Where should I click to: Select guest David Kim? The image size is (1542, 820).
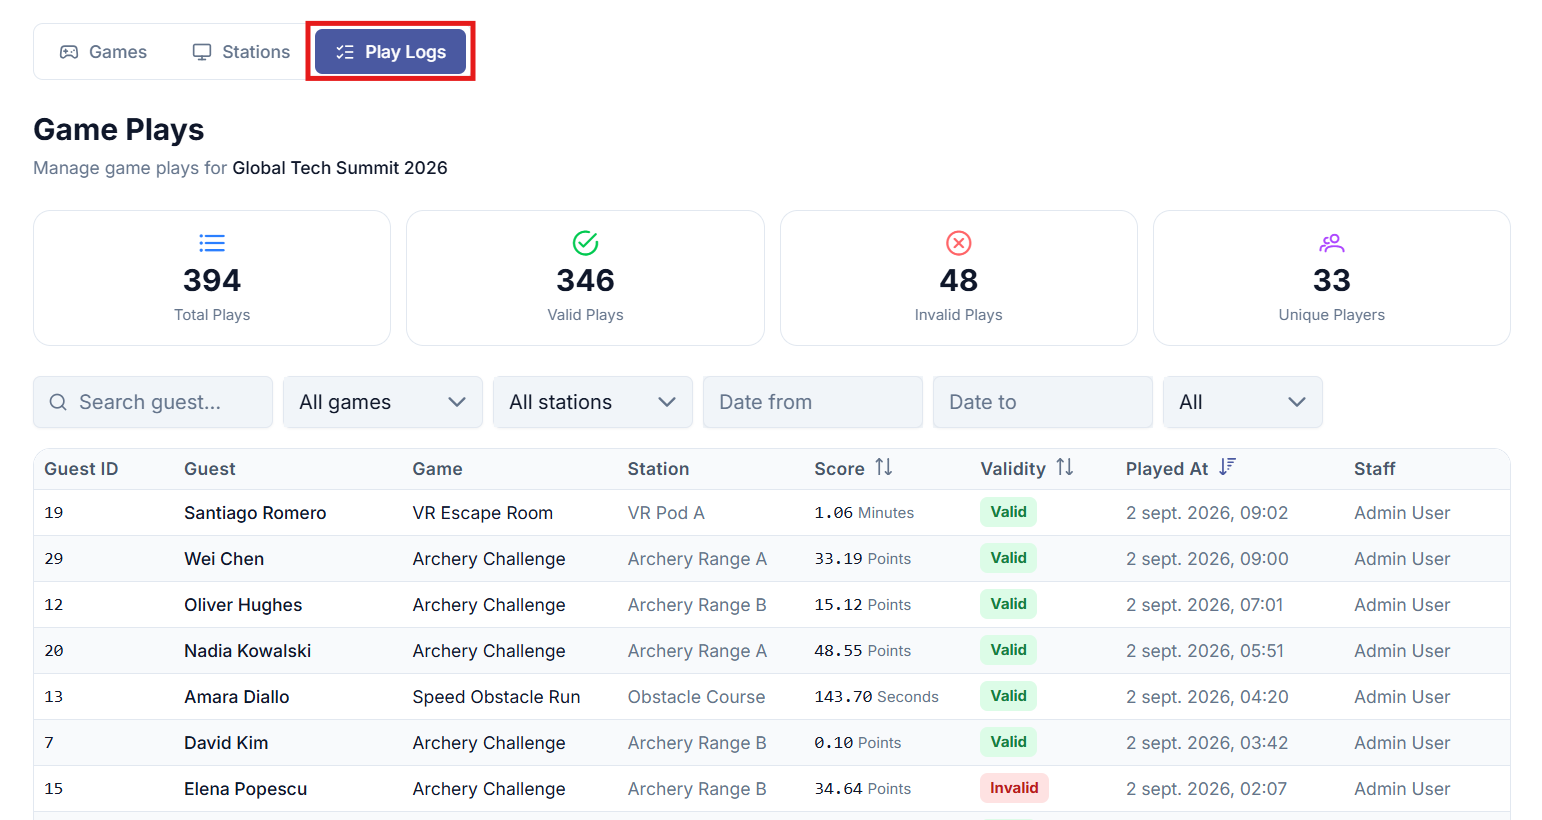226,743
